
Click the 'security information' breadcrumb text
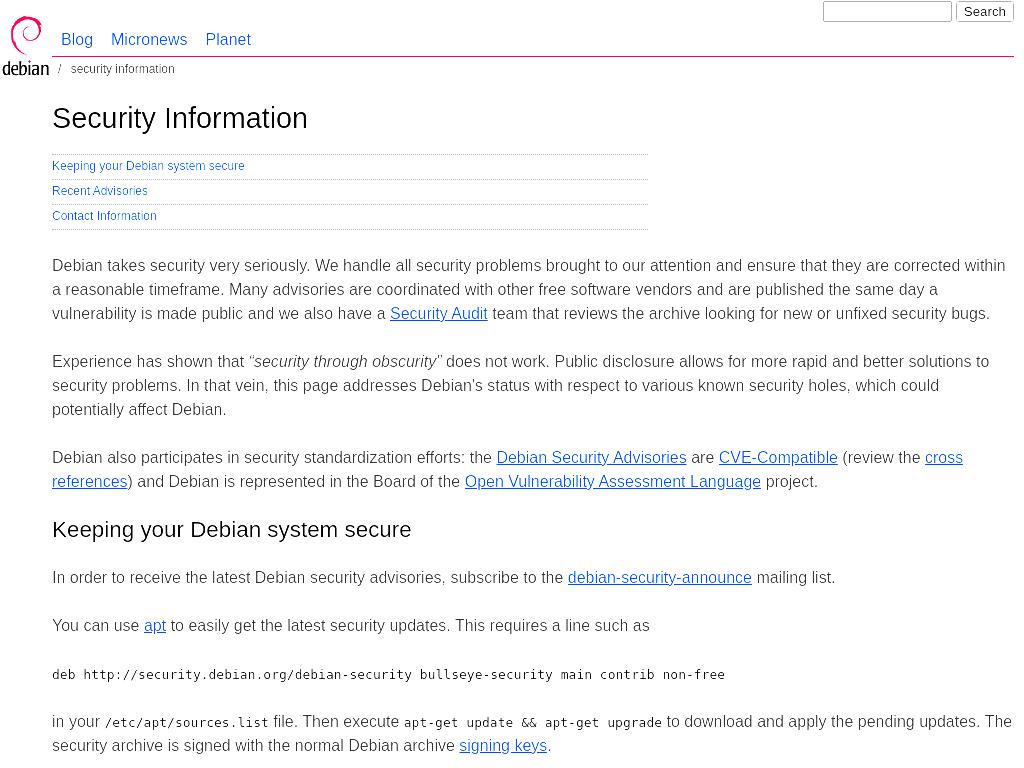pos(123,69)
